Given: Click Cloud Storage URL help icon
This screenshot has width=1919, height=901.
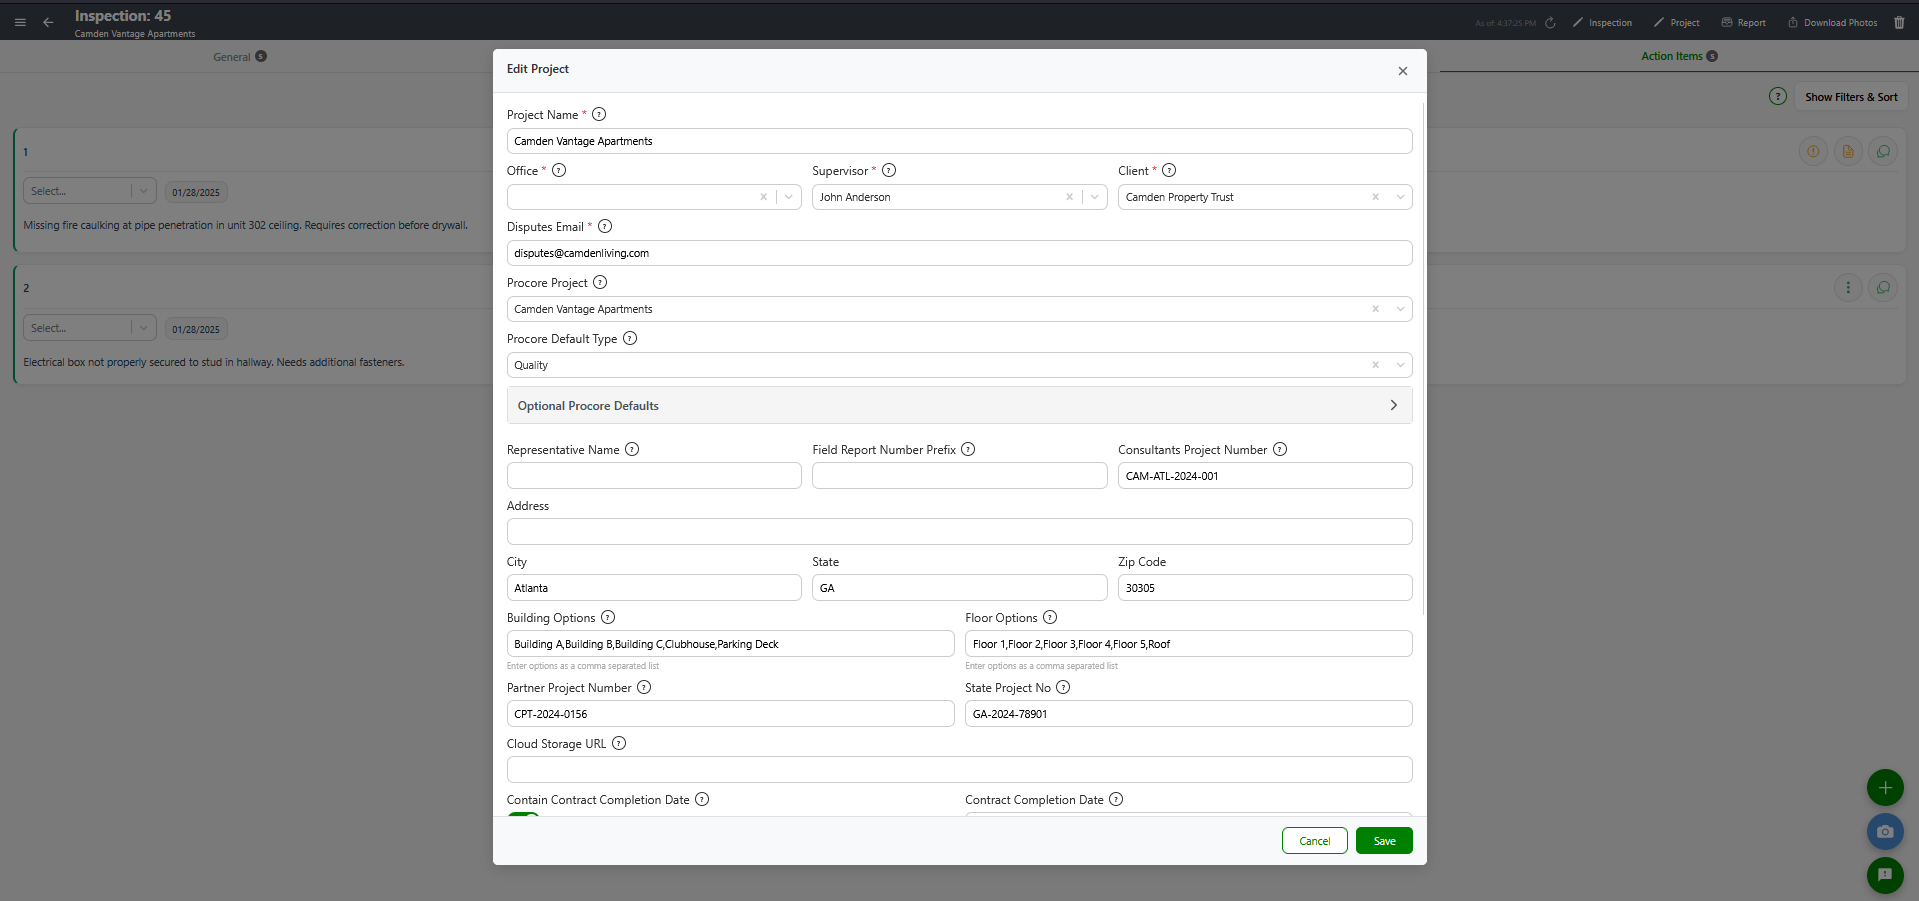Looking at the screenshot, I should tap(619, 744).
